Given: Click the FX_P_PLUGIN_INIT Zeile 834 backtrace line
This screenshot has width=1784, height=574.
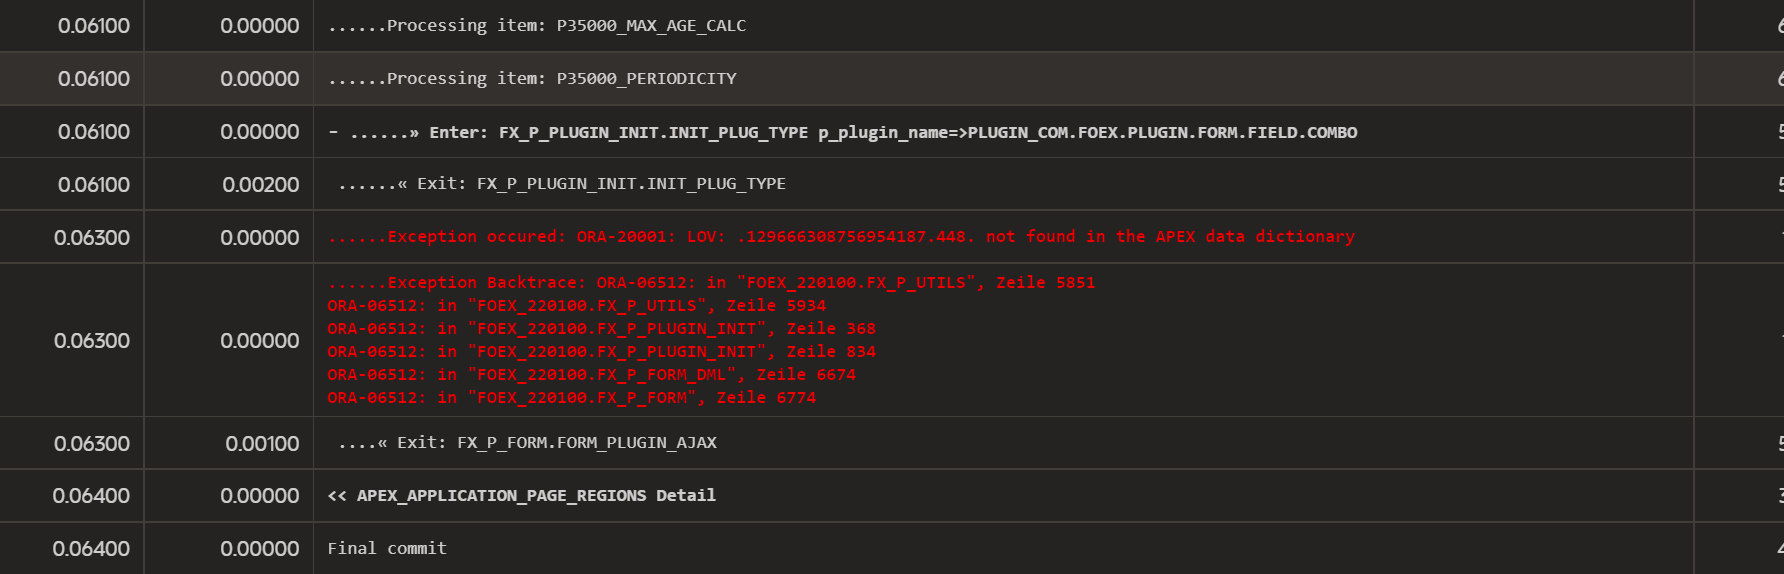Looking at the screenshot, I should 602,352.
